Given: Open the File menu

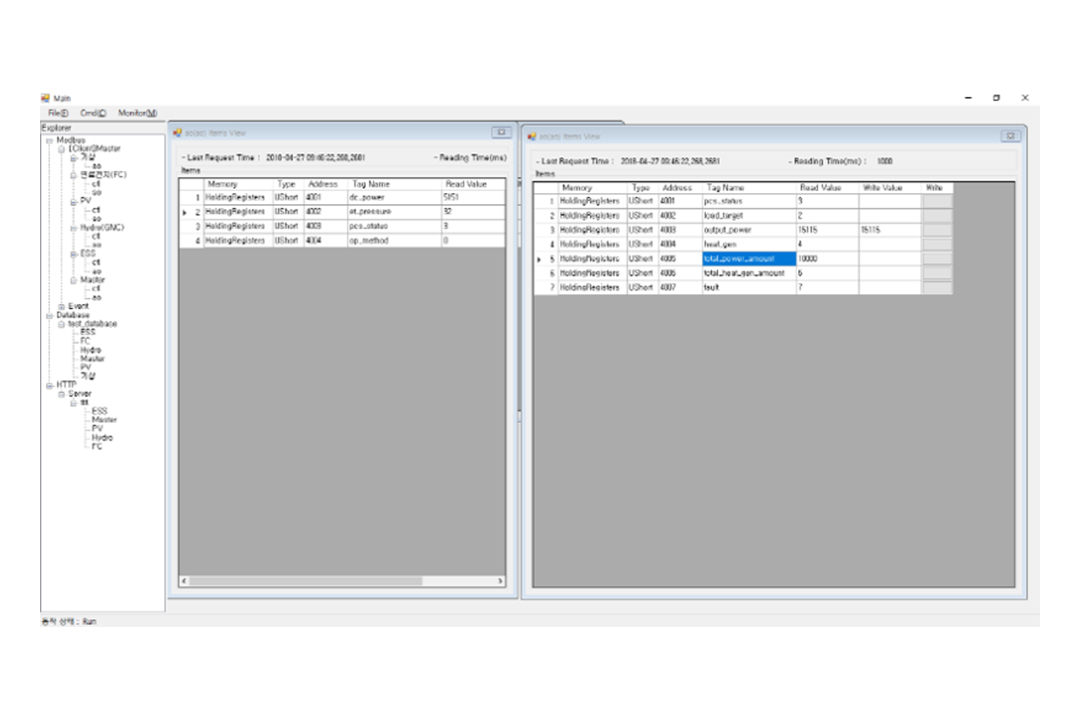Looking at the screenshot, I should 58,113.
